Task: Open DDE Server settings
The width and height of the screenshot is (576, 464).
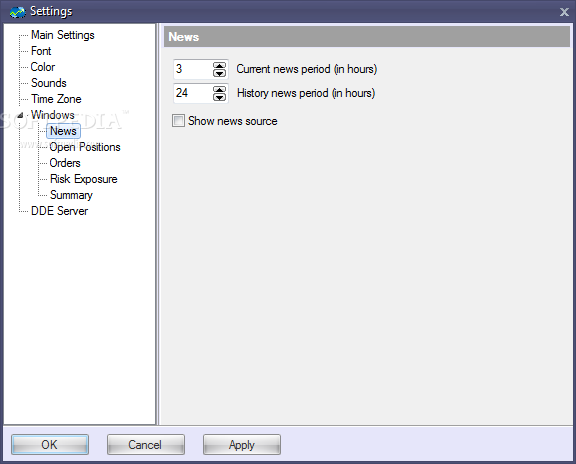Action: [60, 211]
